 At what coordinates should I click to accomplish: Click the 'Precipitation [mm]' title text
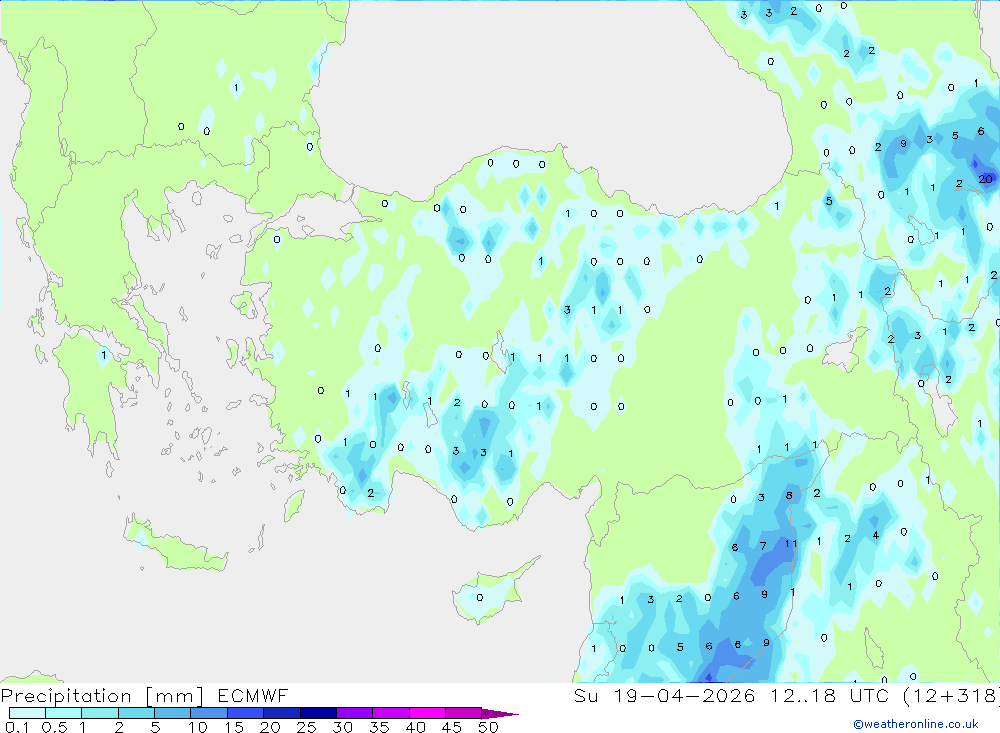(102, 696)
